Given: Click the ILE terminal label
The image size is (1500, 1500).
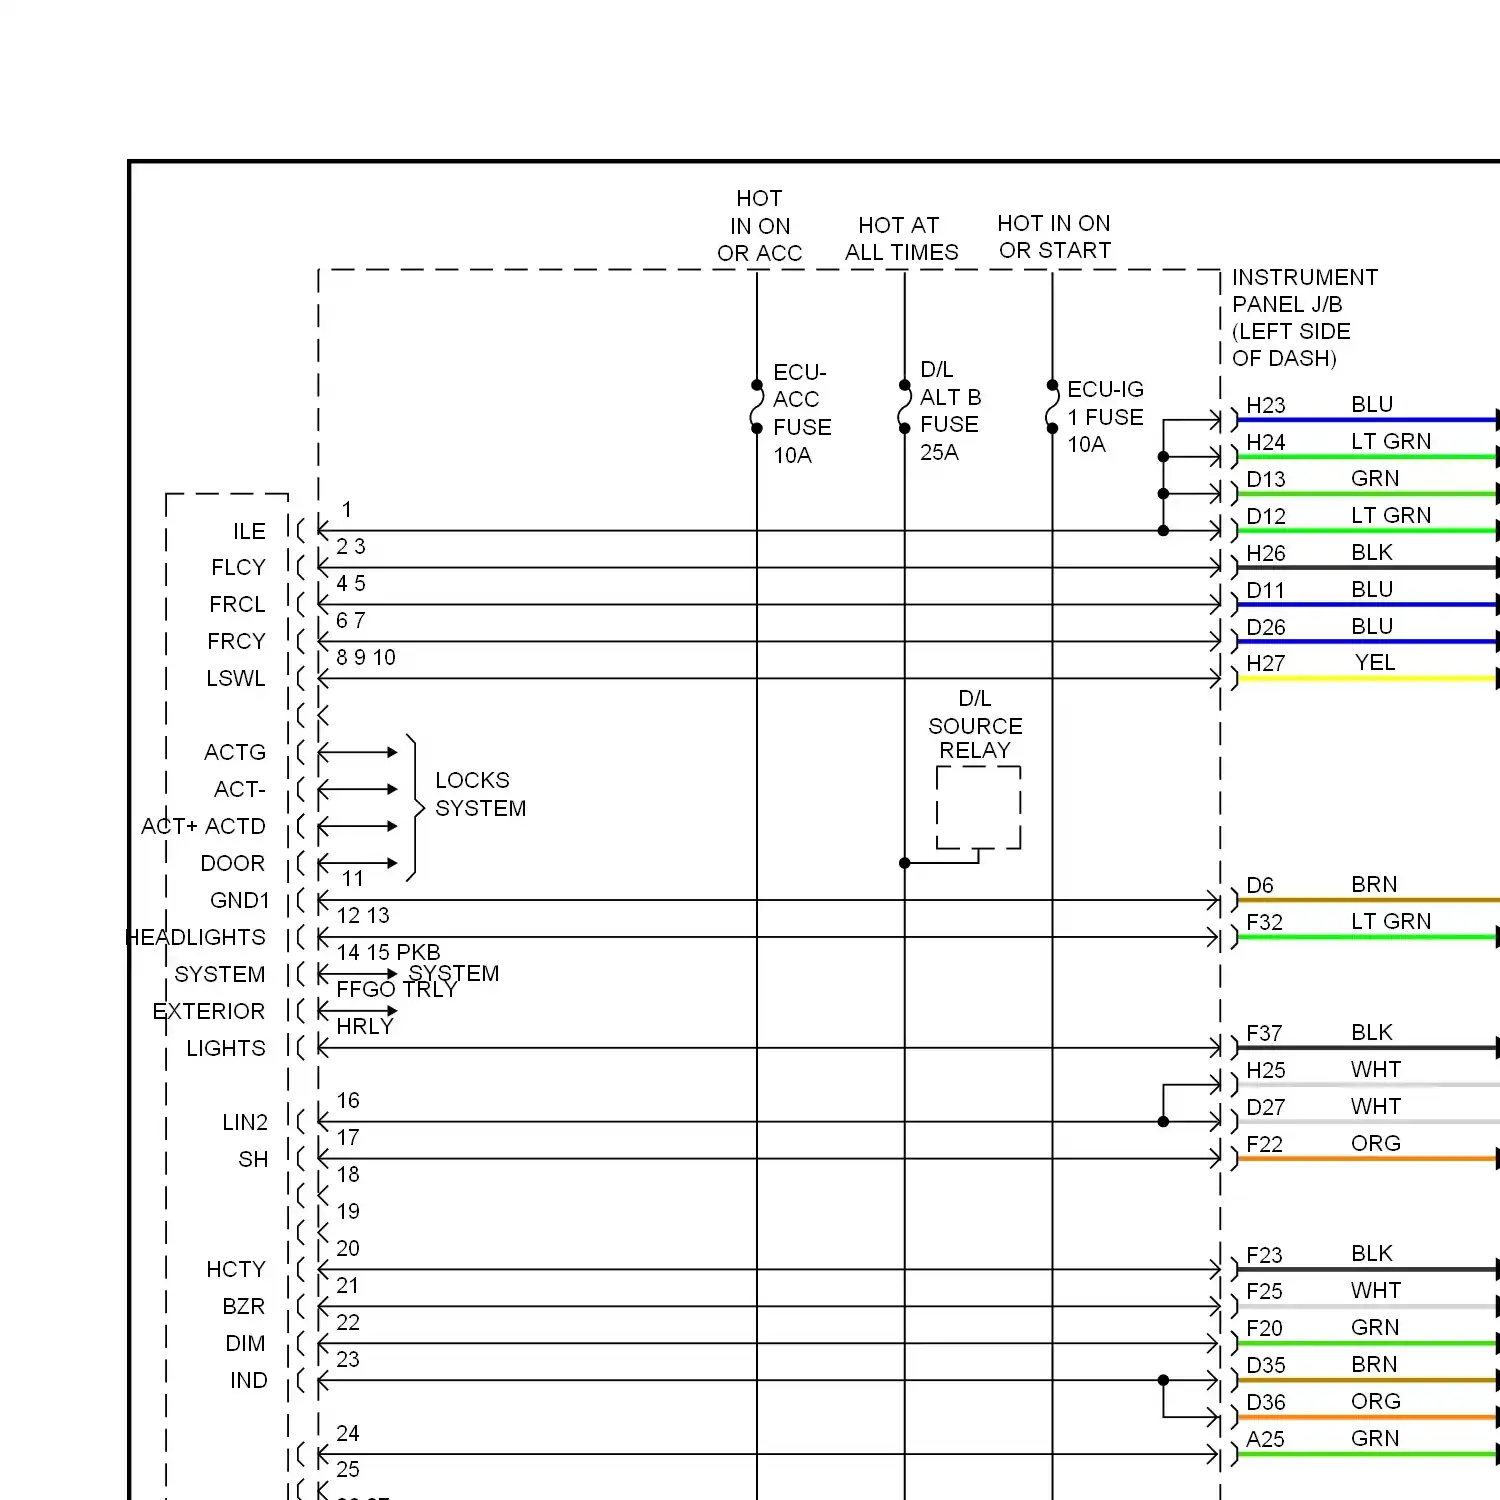Looking at the screenshot, I should pyautogui.click(x=249, y=531).
